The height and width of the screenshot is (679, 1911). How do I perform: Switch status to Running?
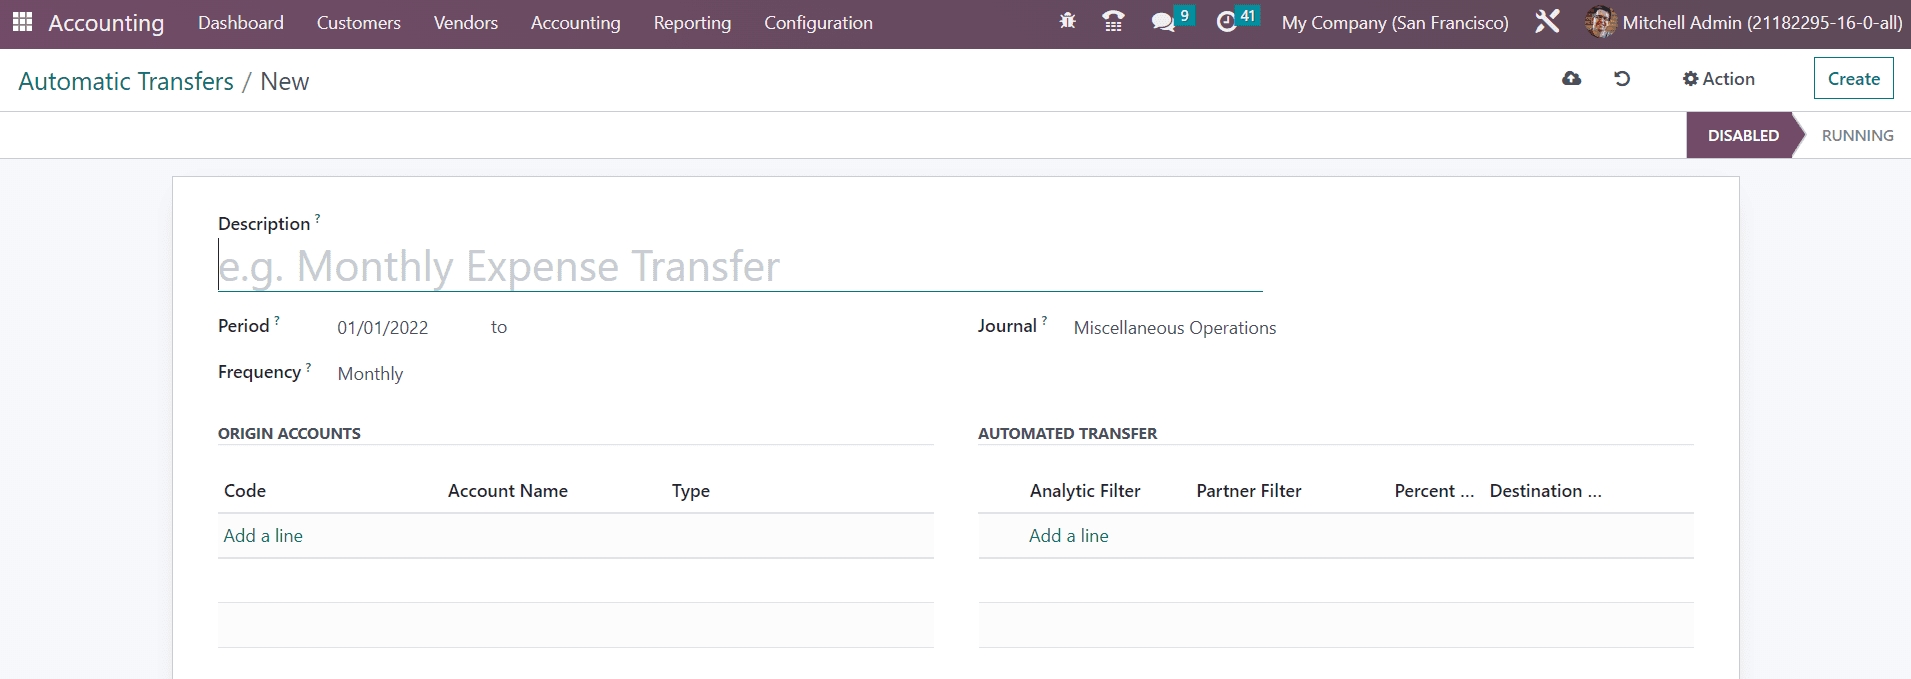(1856, 136)
